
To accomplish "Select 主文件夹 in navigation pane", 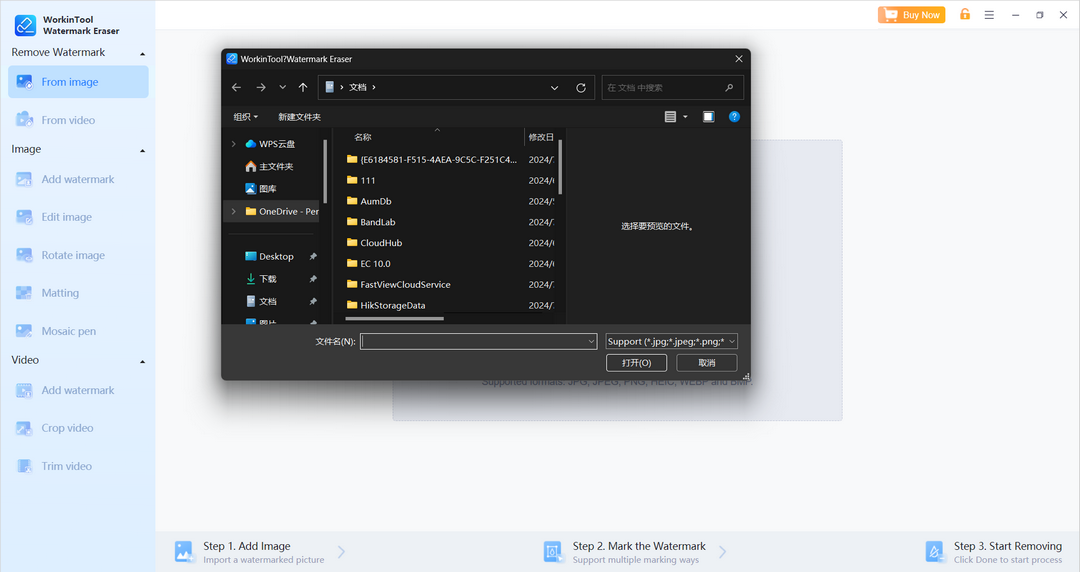I will tap(275, 167).
